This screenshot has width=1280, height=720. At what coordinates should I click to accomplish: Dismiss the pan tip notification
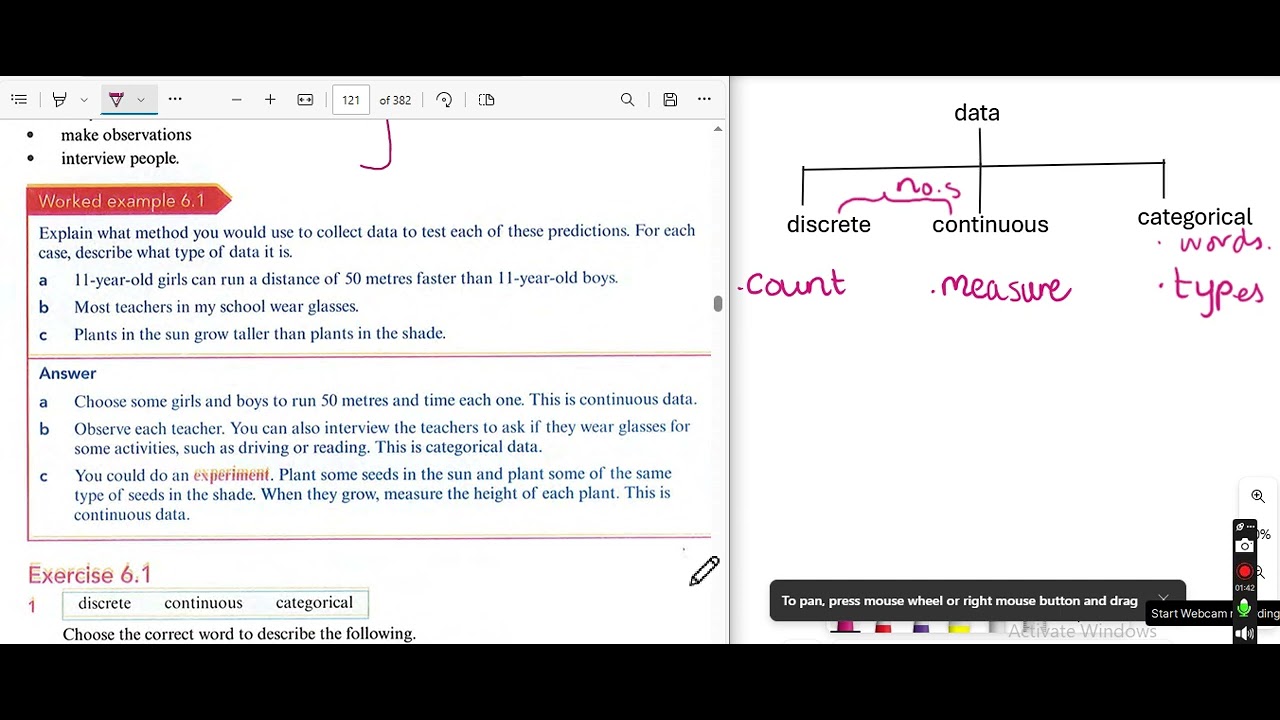[1163, 598]
